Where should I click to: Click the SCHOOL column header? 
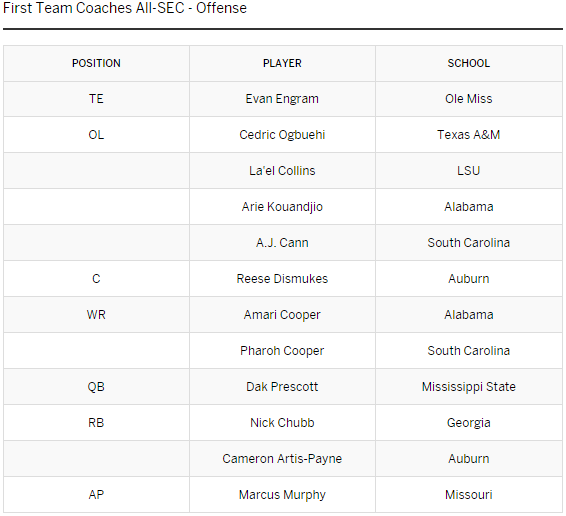tap(469, 63)
